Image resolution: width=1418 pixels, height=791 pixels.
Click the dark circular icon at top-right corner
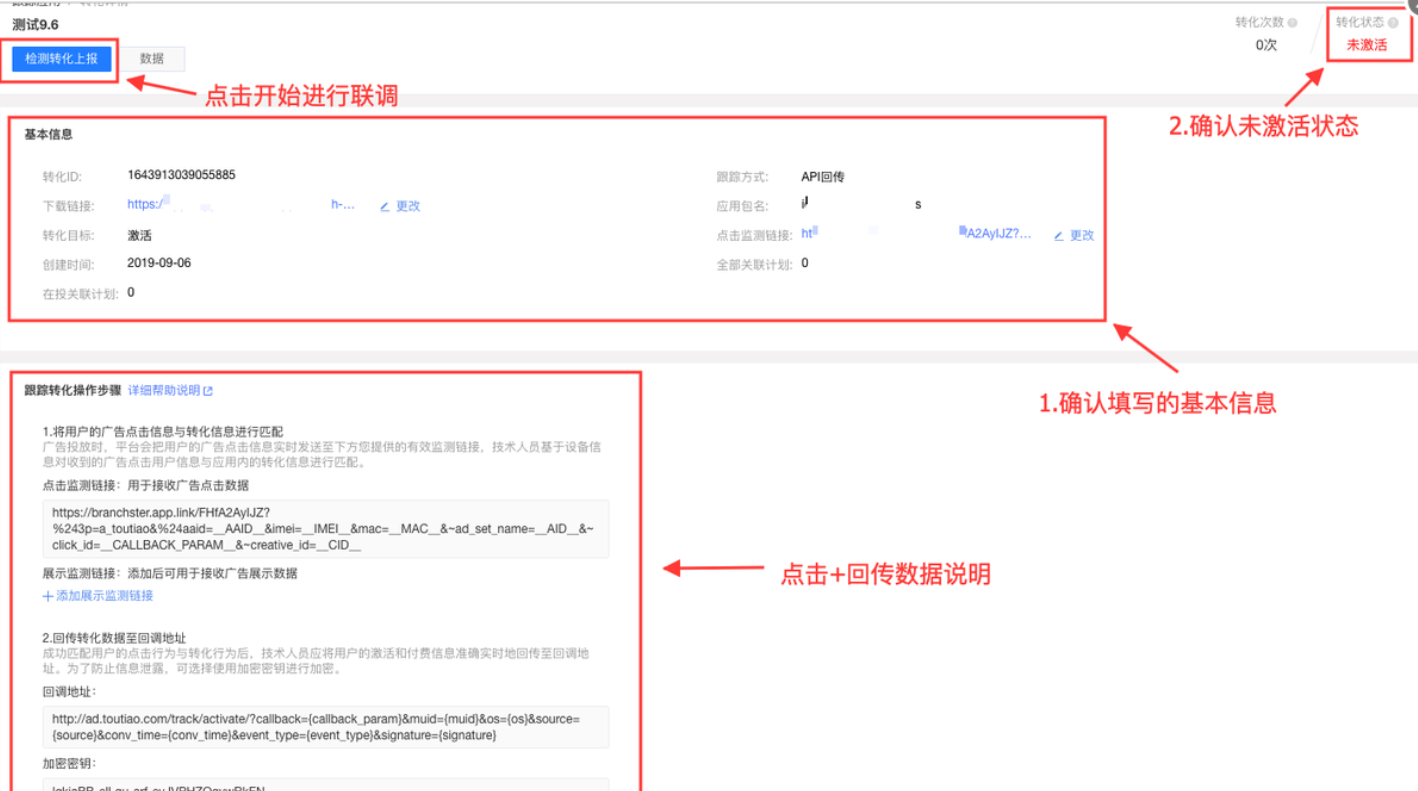tap(1409, 6)
